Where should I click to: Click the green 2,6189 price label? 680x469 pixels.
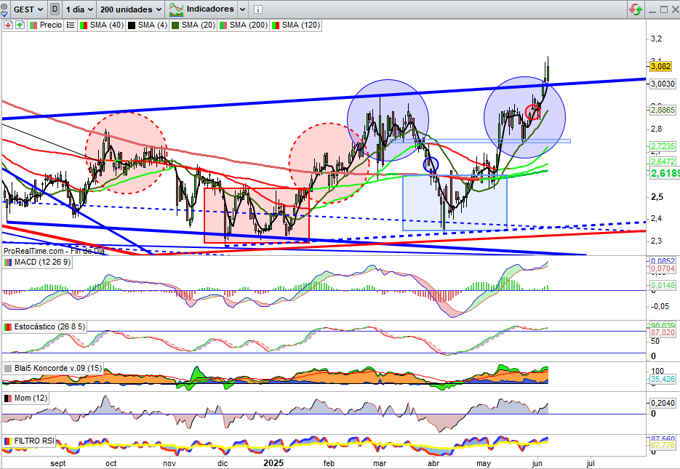665,173
